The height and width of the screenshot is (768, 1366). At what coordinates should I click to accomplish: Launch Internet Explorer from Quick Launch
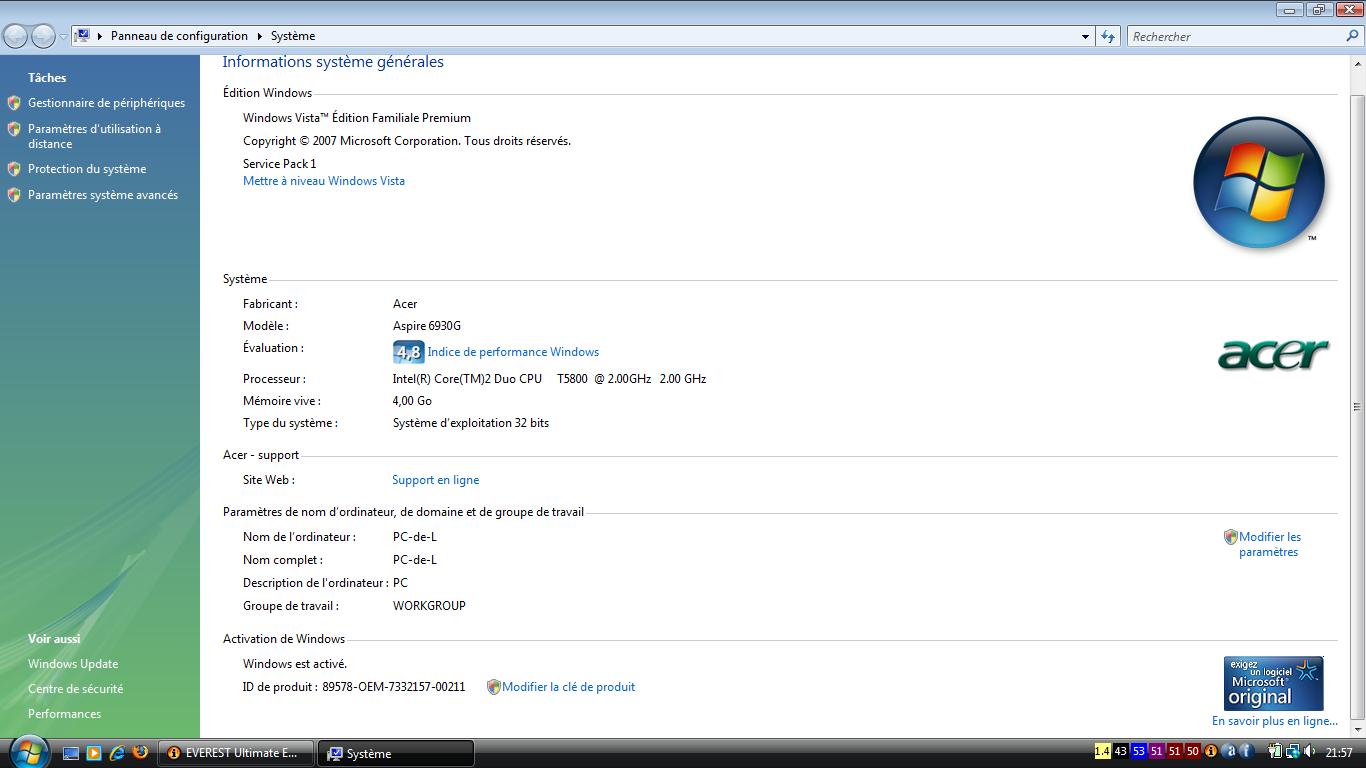(117, 753)
